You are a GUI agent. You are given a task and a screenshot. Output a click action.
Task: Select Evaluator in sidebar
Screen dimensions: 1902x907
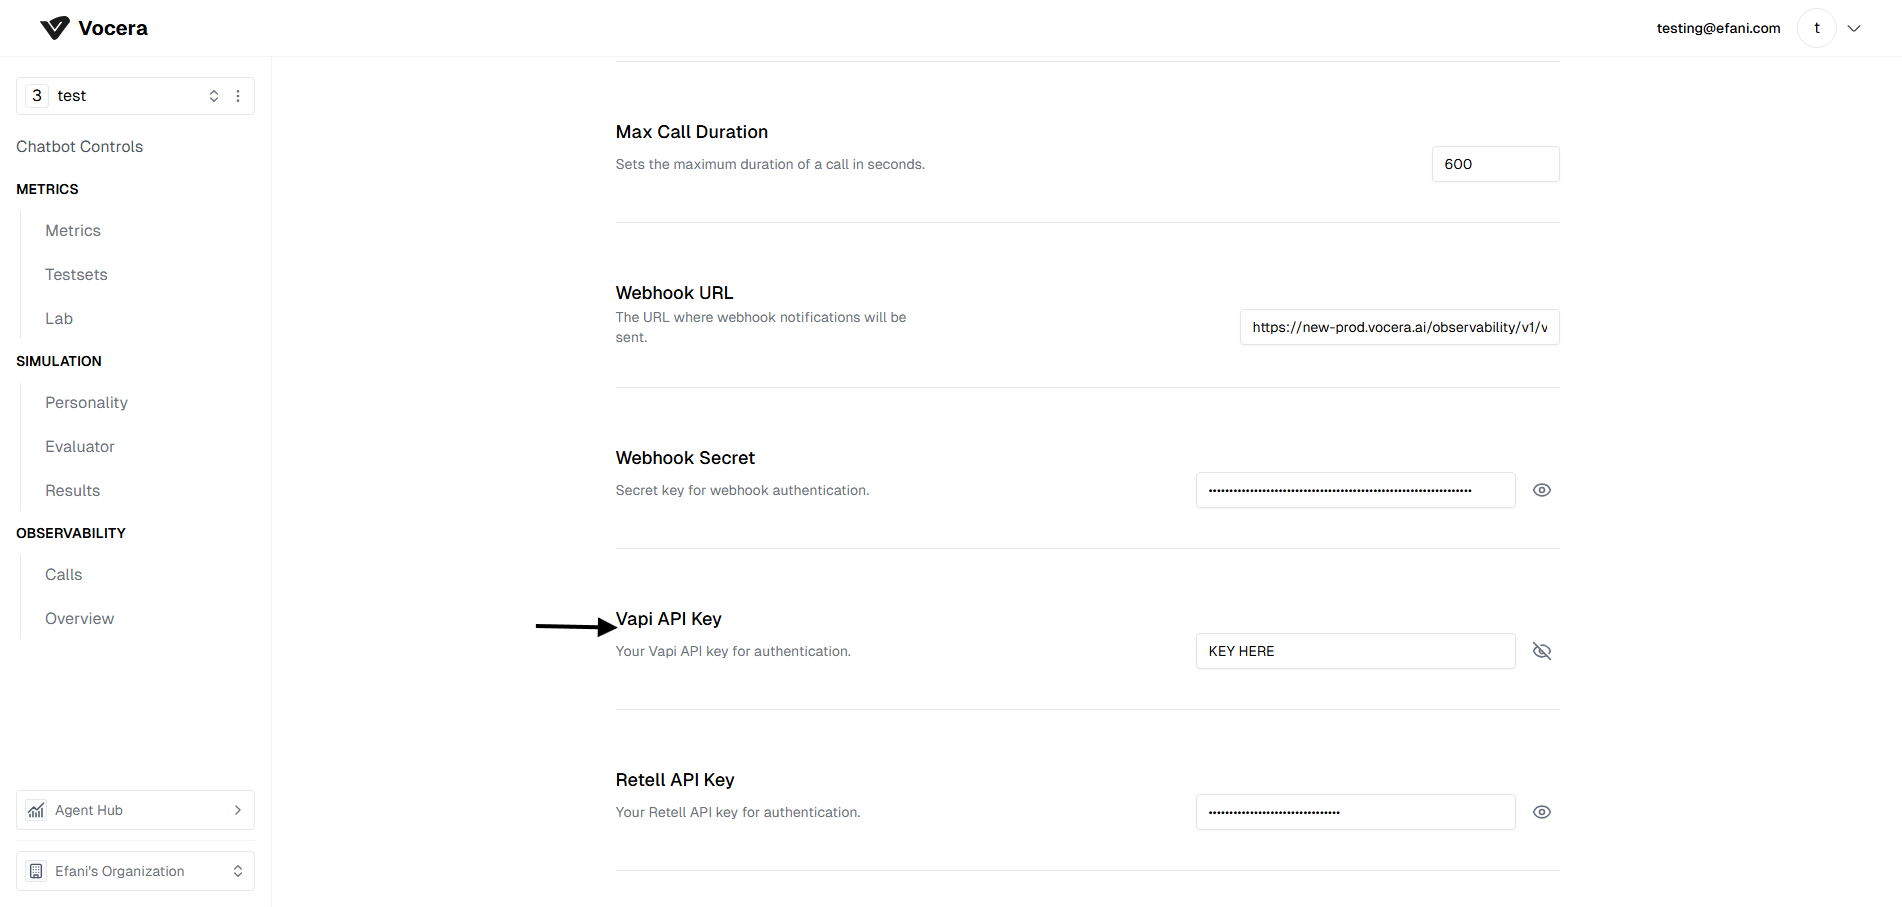(80, 447)
